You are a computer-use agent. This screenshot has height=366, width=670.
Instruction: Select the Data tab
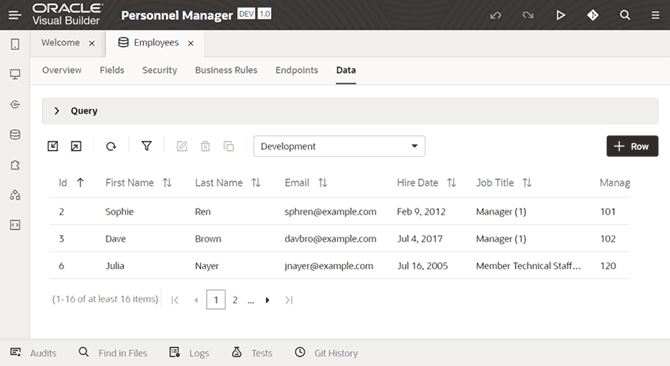coord(346,70)
